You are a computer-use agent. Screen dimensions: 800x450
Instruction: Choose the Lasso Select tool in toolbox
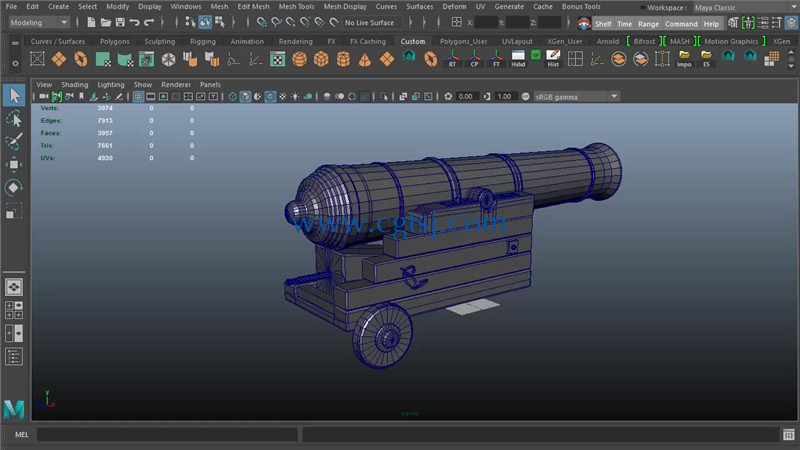tap(14, 119)
